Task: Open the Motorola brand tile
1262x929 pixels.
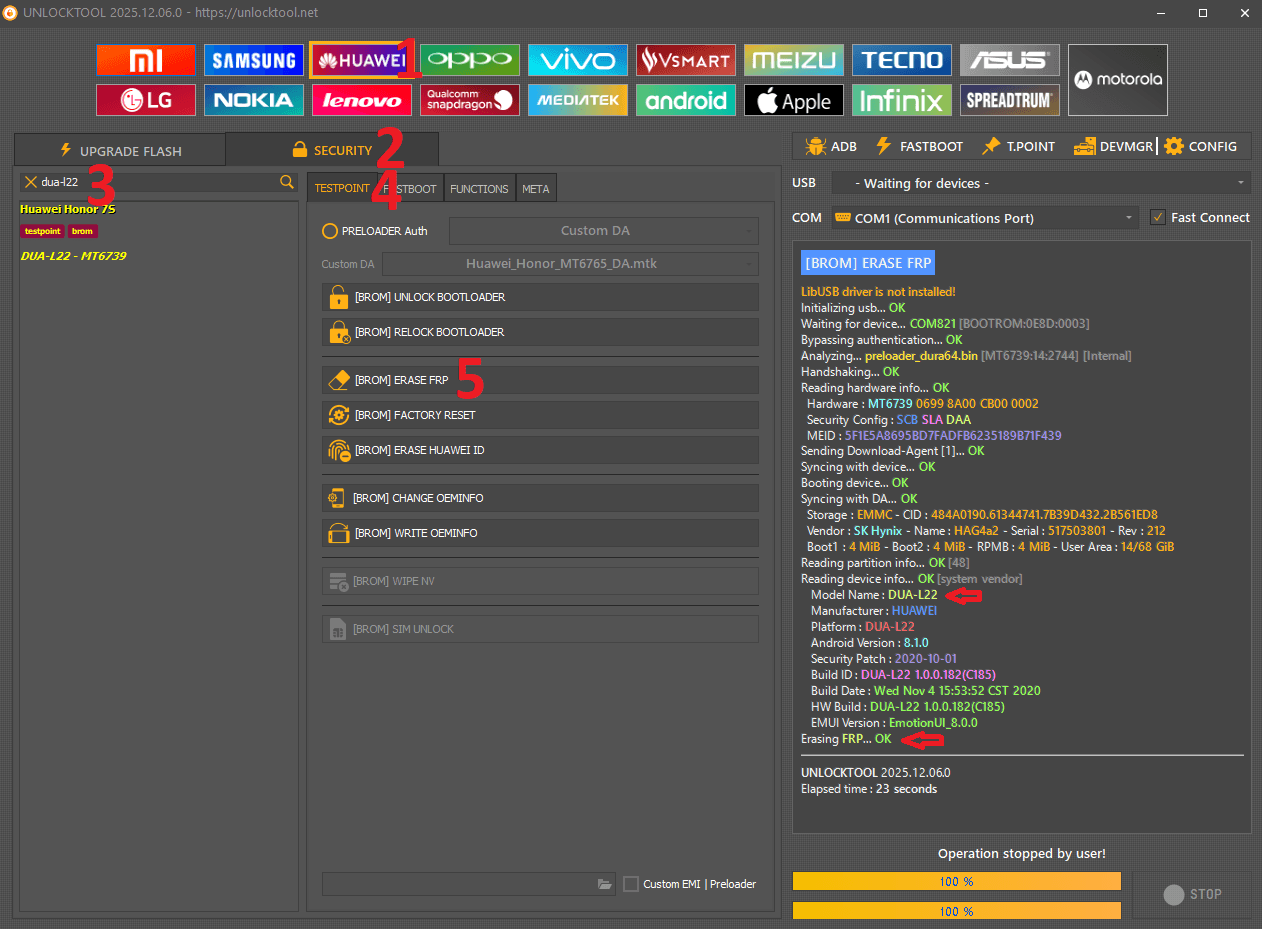Action: coord(1117,80)
